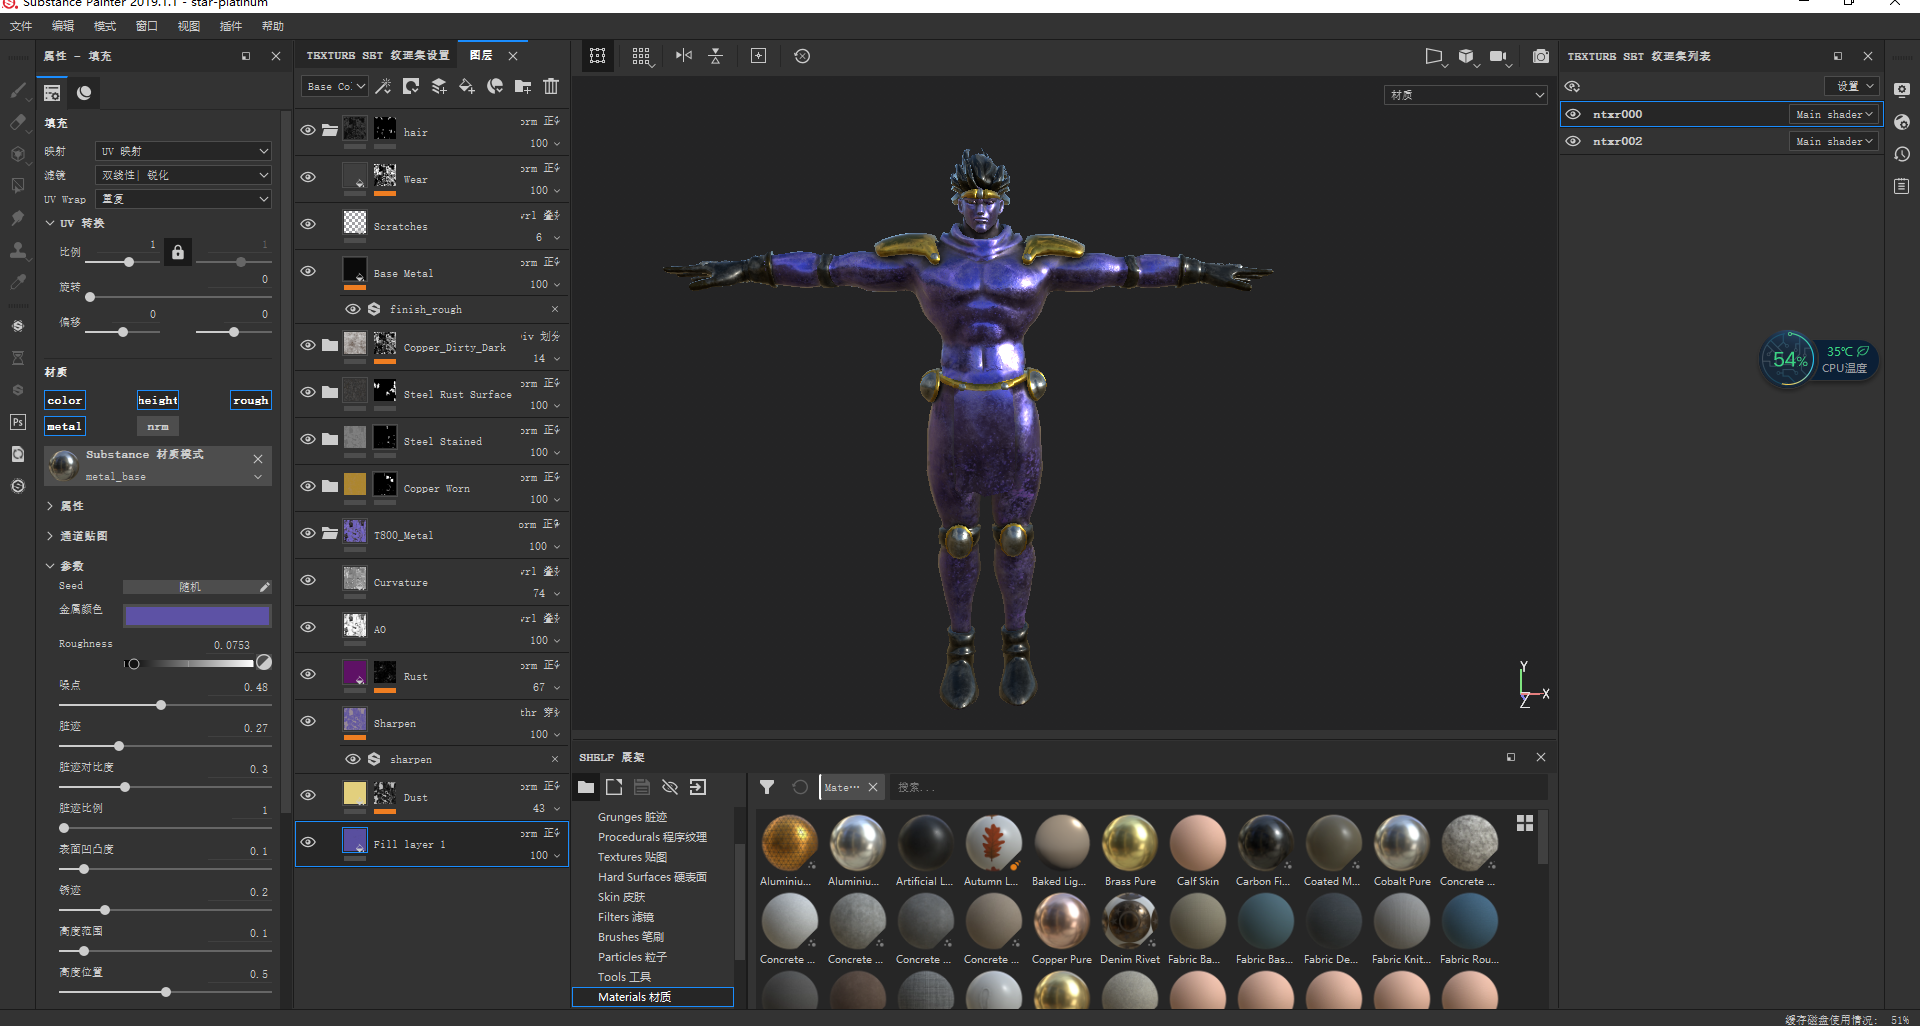The height and width of the screenshot is (1026, 1920).
Task: Switch to the 图层 layers tab
Action: pos(481,56)
